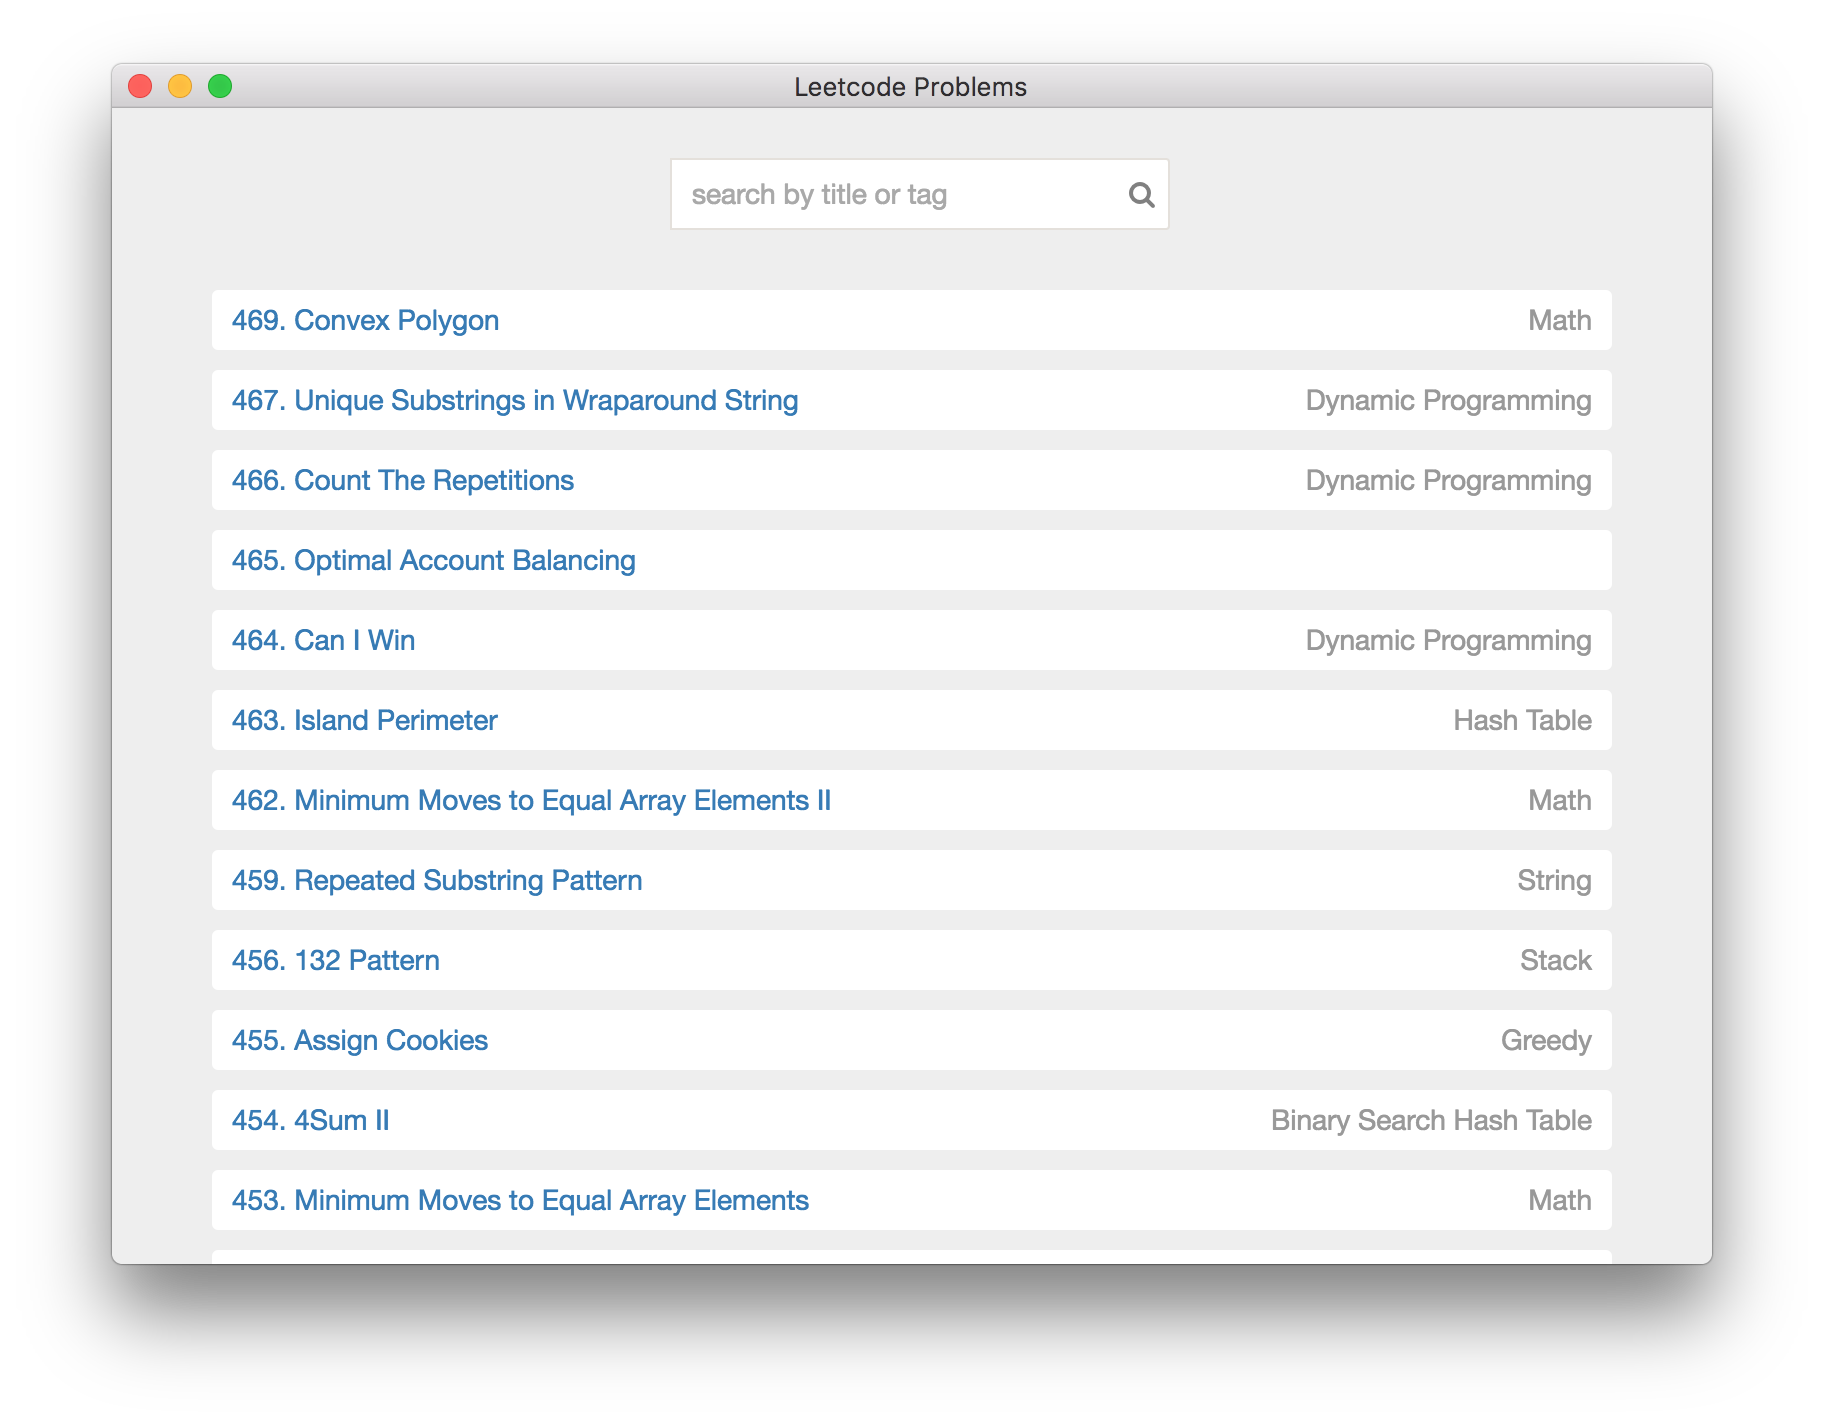Click Hash Table tag on Island Perimeter row
This screenshot has height=1424, width=1824.
click(x=1522, y=720)
